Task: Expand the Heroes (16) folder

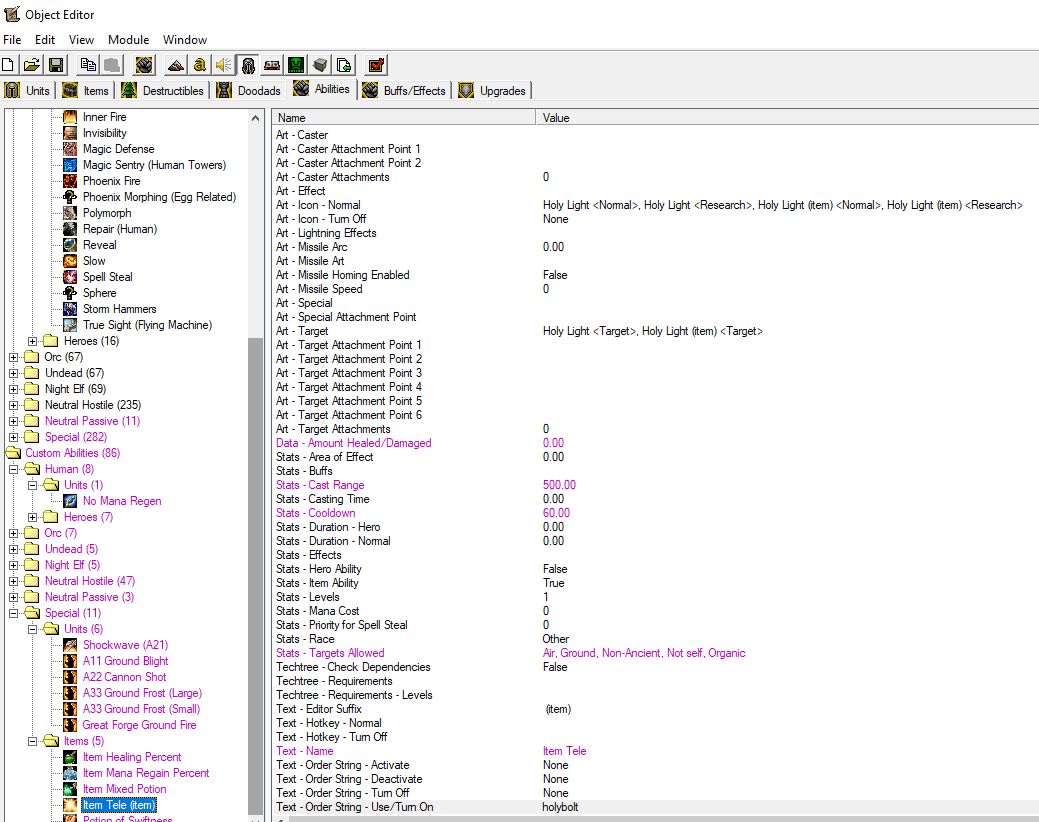Action: (32, 341)
